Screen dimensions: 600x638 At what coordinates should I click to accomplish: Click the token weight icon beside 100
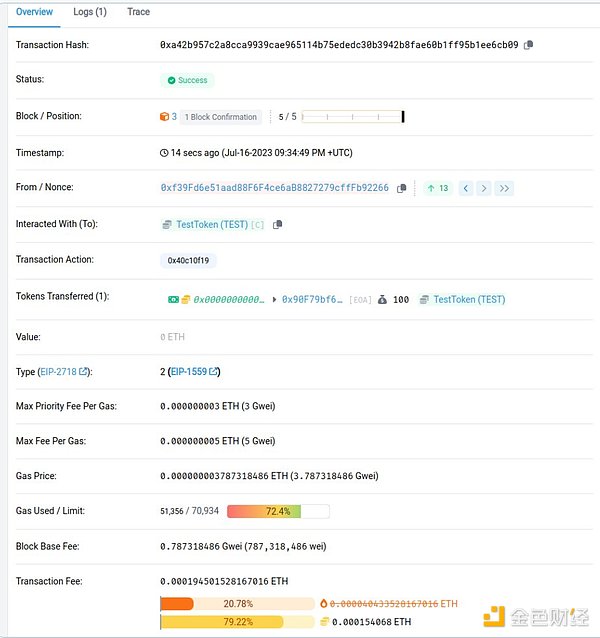tap(382, 300)
